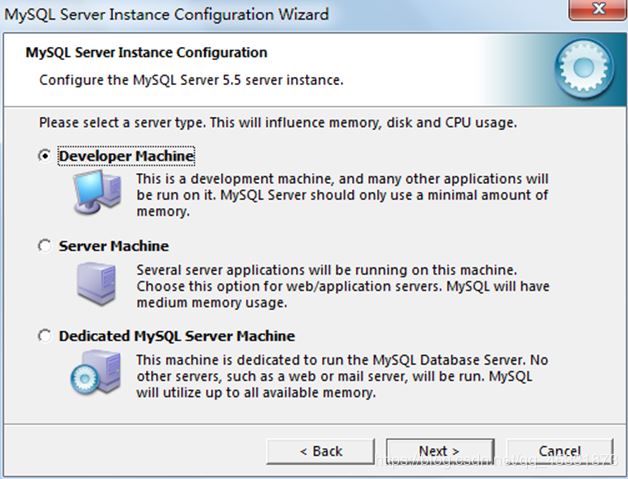Viewport: 628px width, 479px height.
Task: Click the Dedicated MySQL Server description paragraph
Action: (x=342, y=376)
